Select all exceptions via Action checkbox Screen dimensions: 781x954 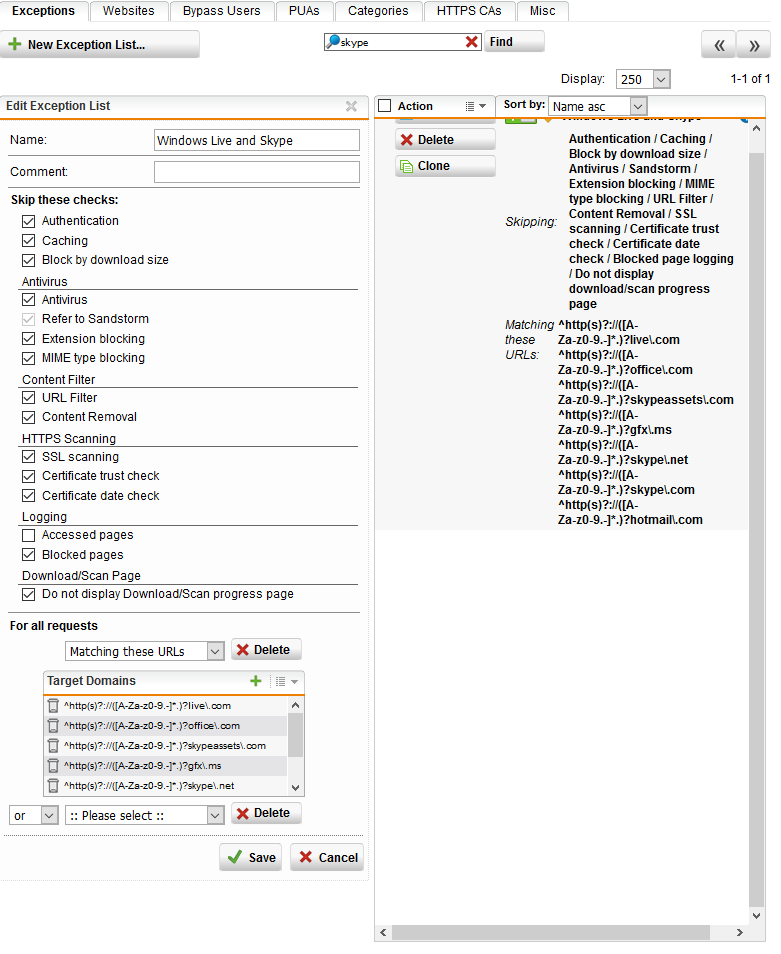pos(384,106)
